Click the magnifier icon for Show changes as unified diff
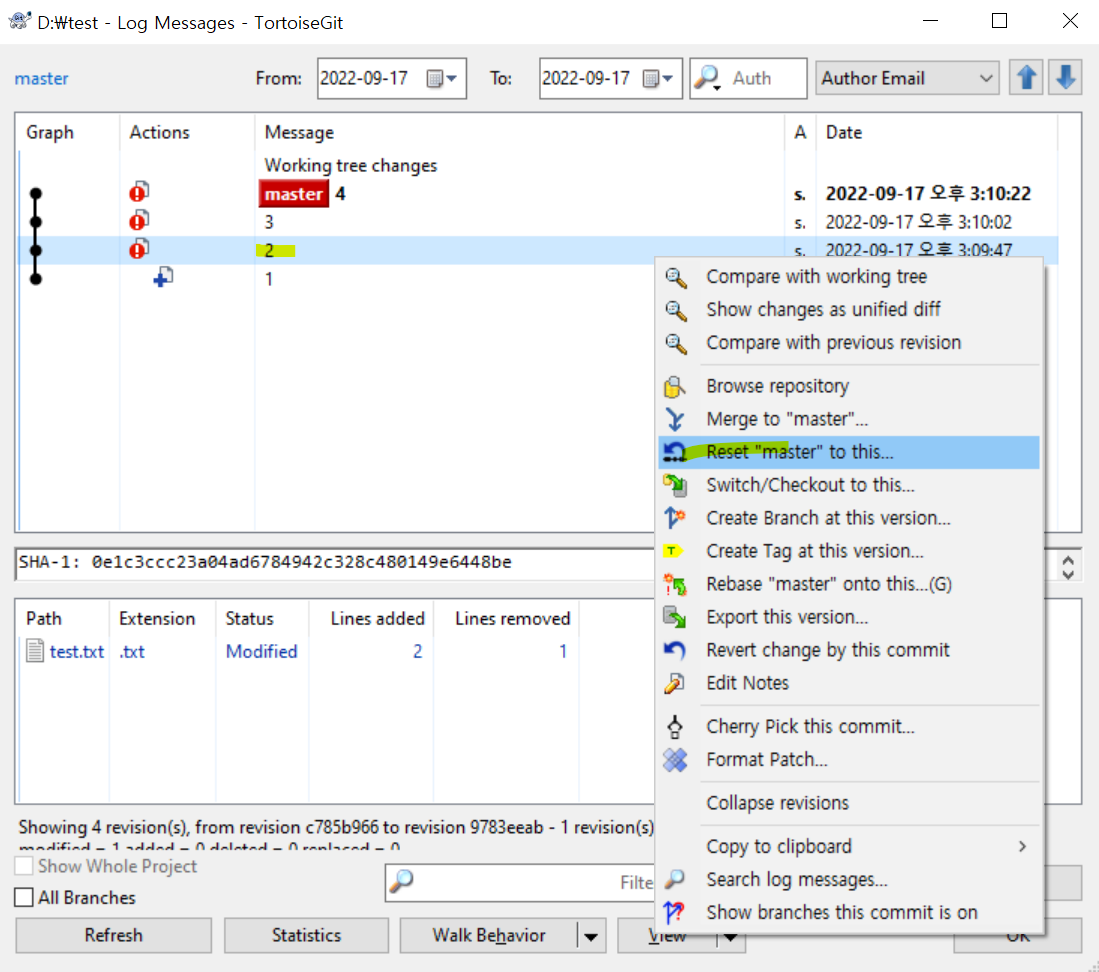1099x972 pixels. 676,310
